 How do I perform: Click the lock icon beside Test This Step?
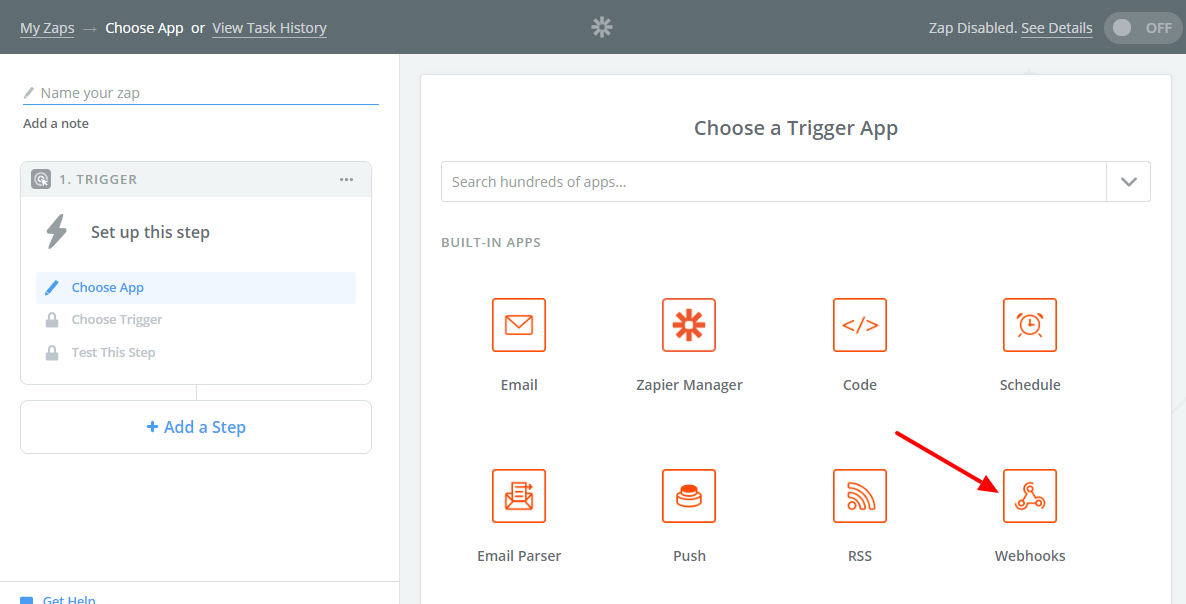[52, 353]
